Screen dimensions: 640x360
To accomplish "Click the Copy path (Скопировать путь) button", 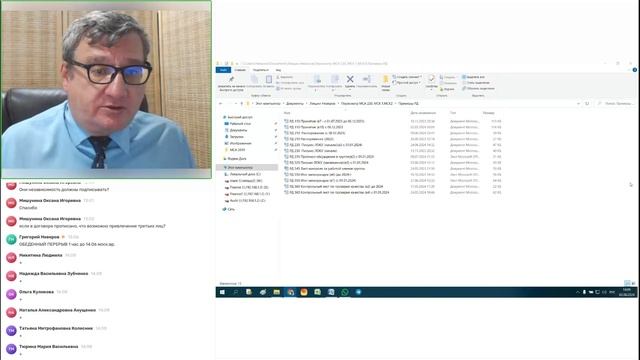I will tap(290, 83).
